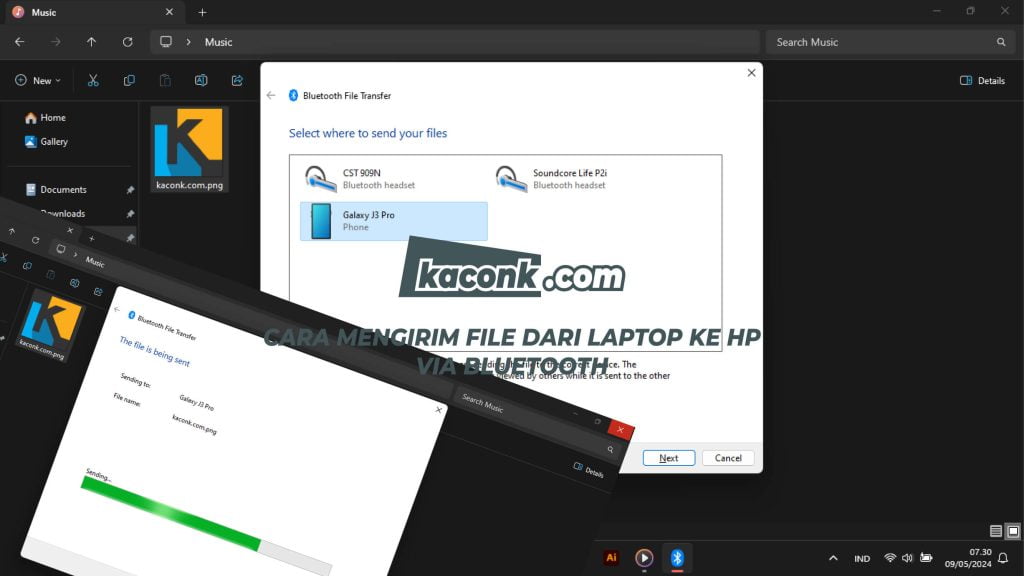Click the This PC monitor icon in address bar
The image size is (1024, 576).
pyautogui.click(x=166, y=42)
